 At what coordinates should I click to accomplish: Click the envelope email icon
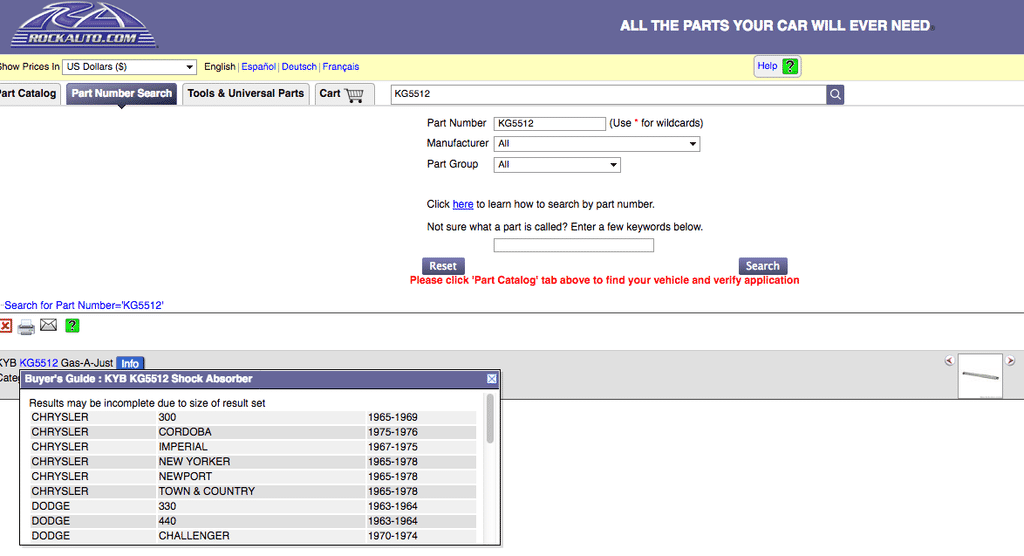point(48,325)
